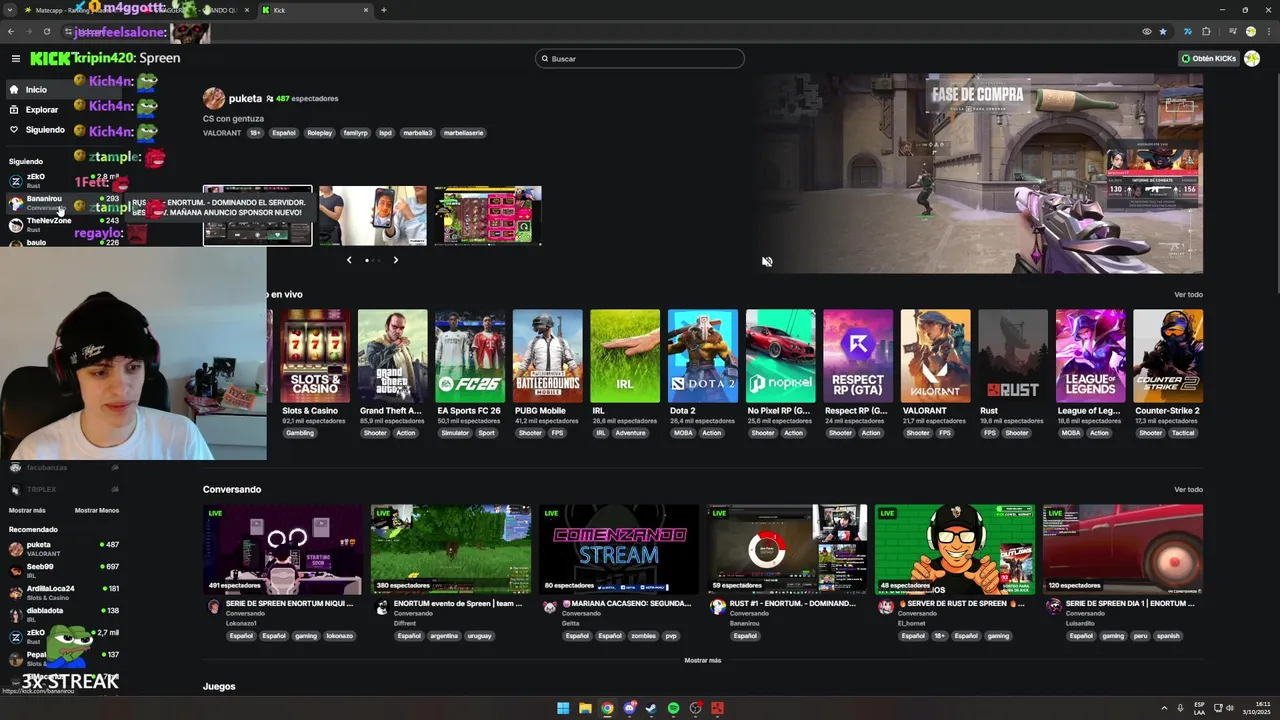
Task: Open Bananirou RUST #1 stream thumbnail
Action: (787, 550)
